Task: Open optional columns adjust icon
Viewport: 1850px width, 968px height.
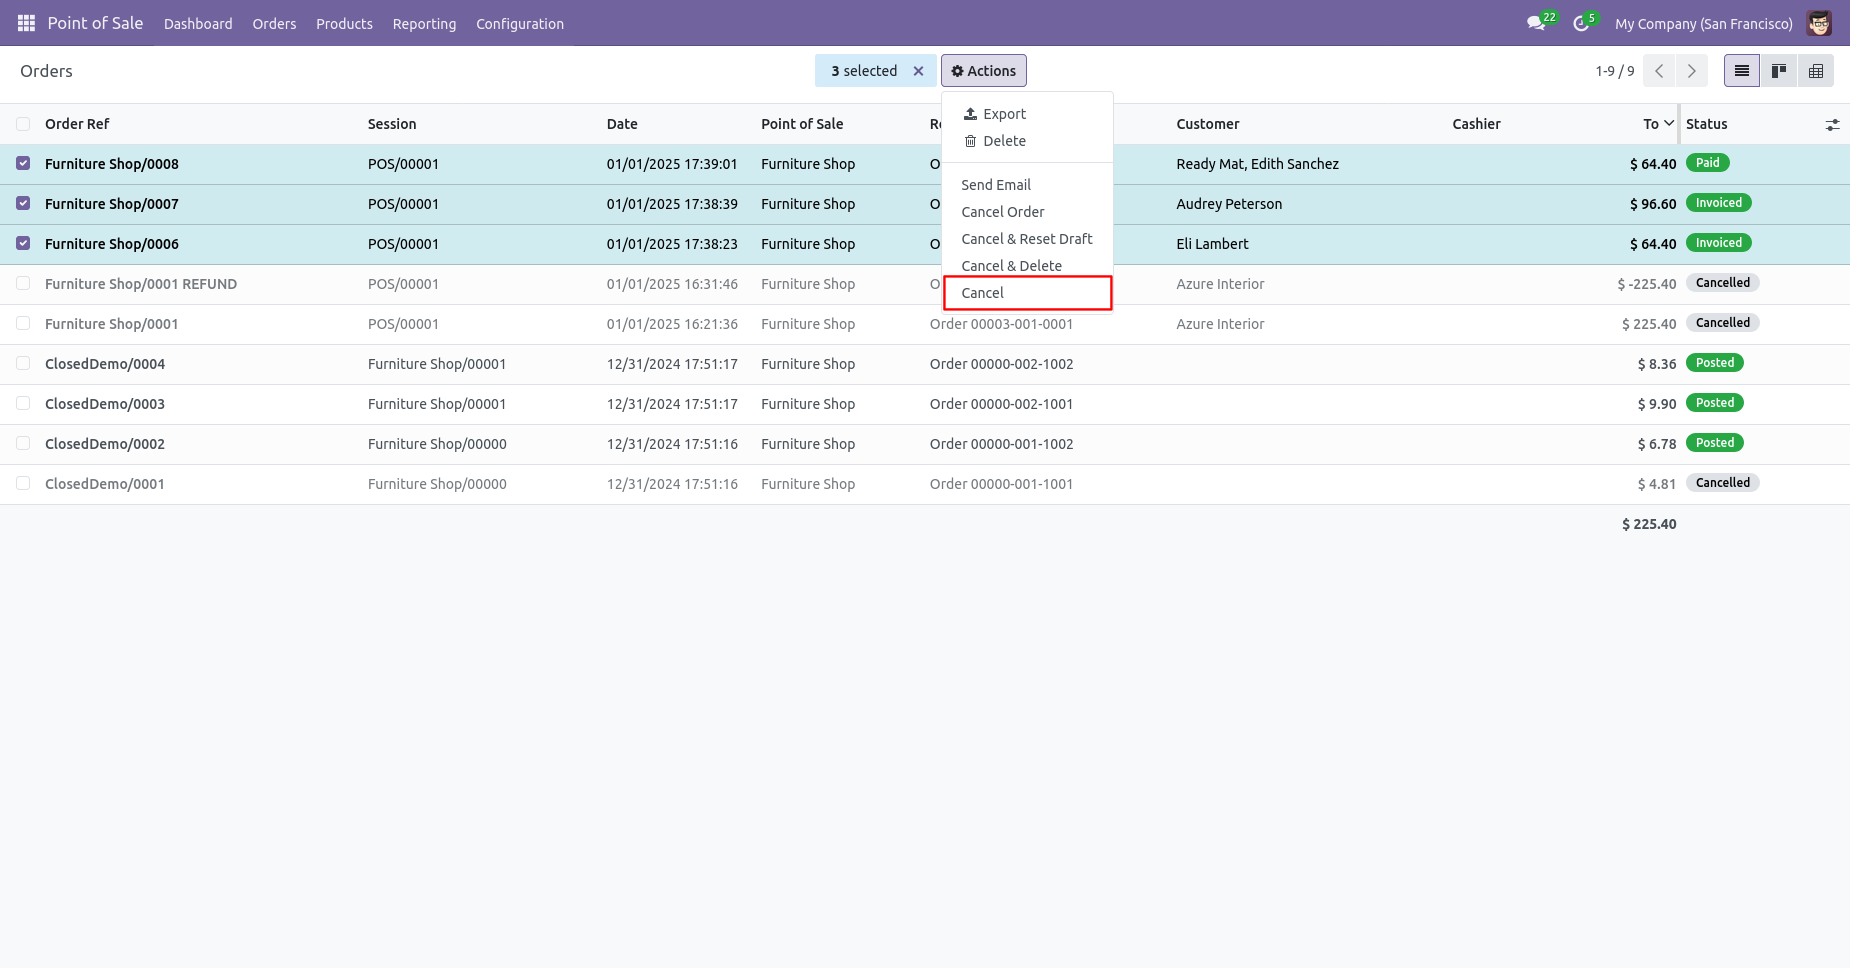Action: [1832, 125]
